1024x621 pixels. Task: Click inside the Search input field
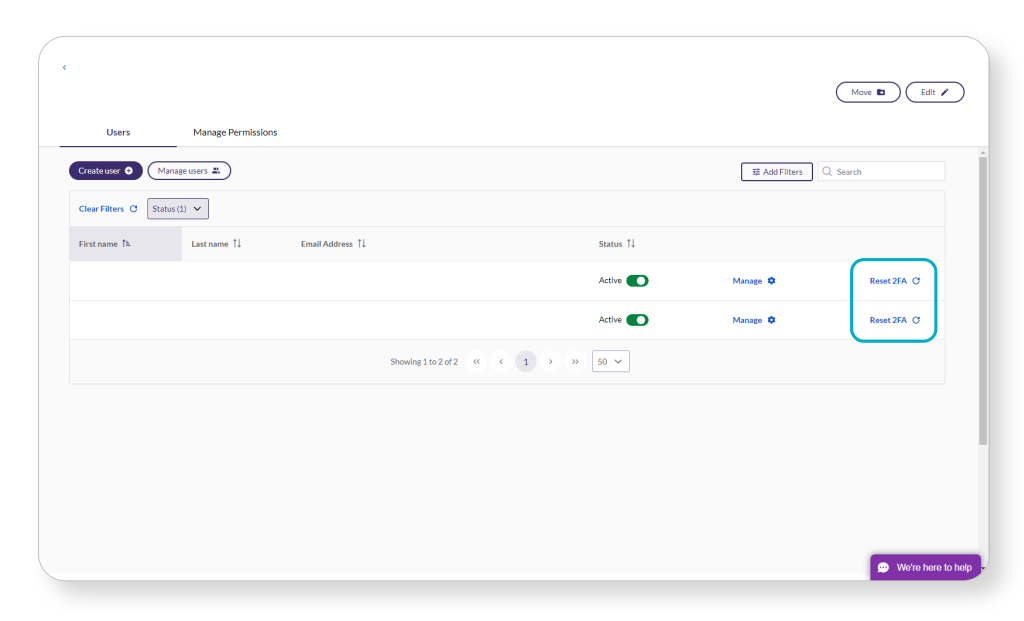(880, 171)
